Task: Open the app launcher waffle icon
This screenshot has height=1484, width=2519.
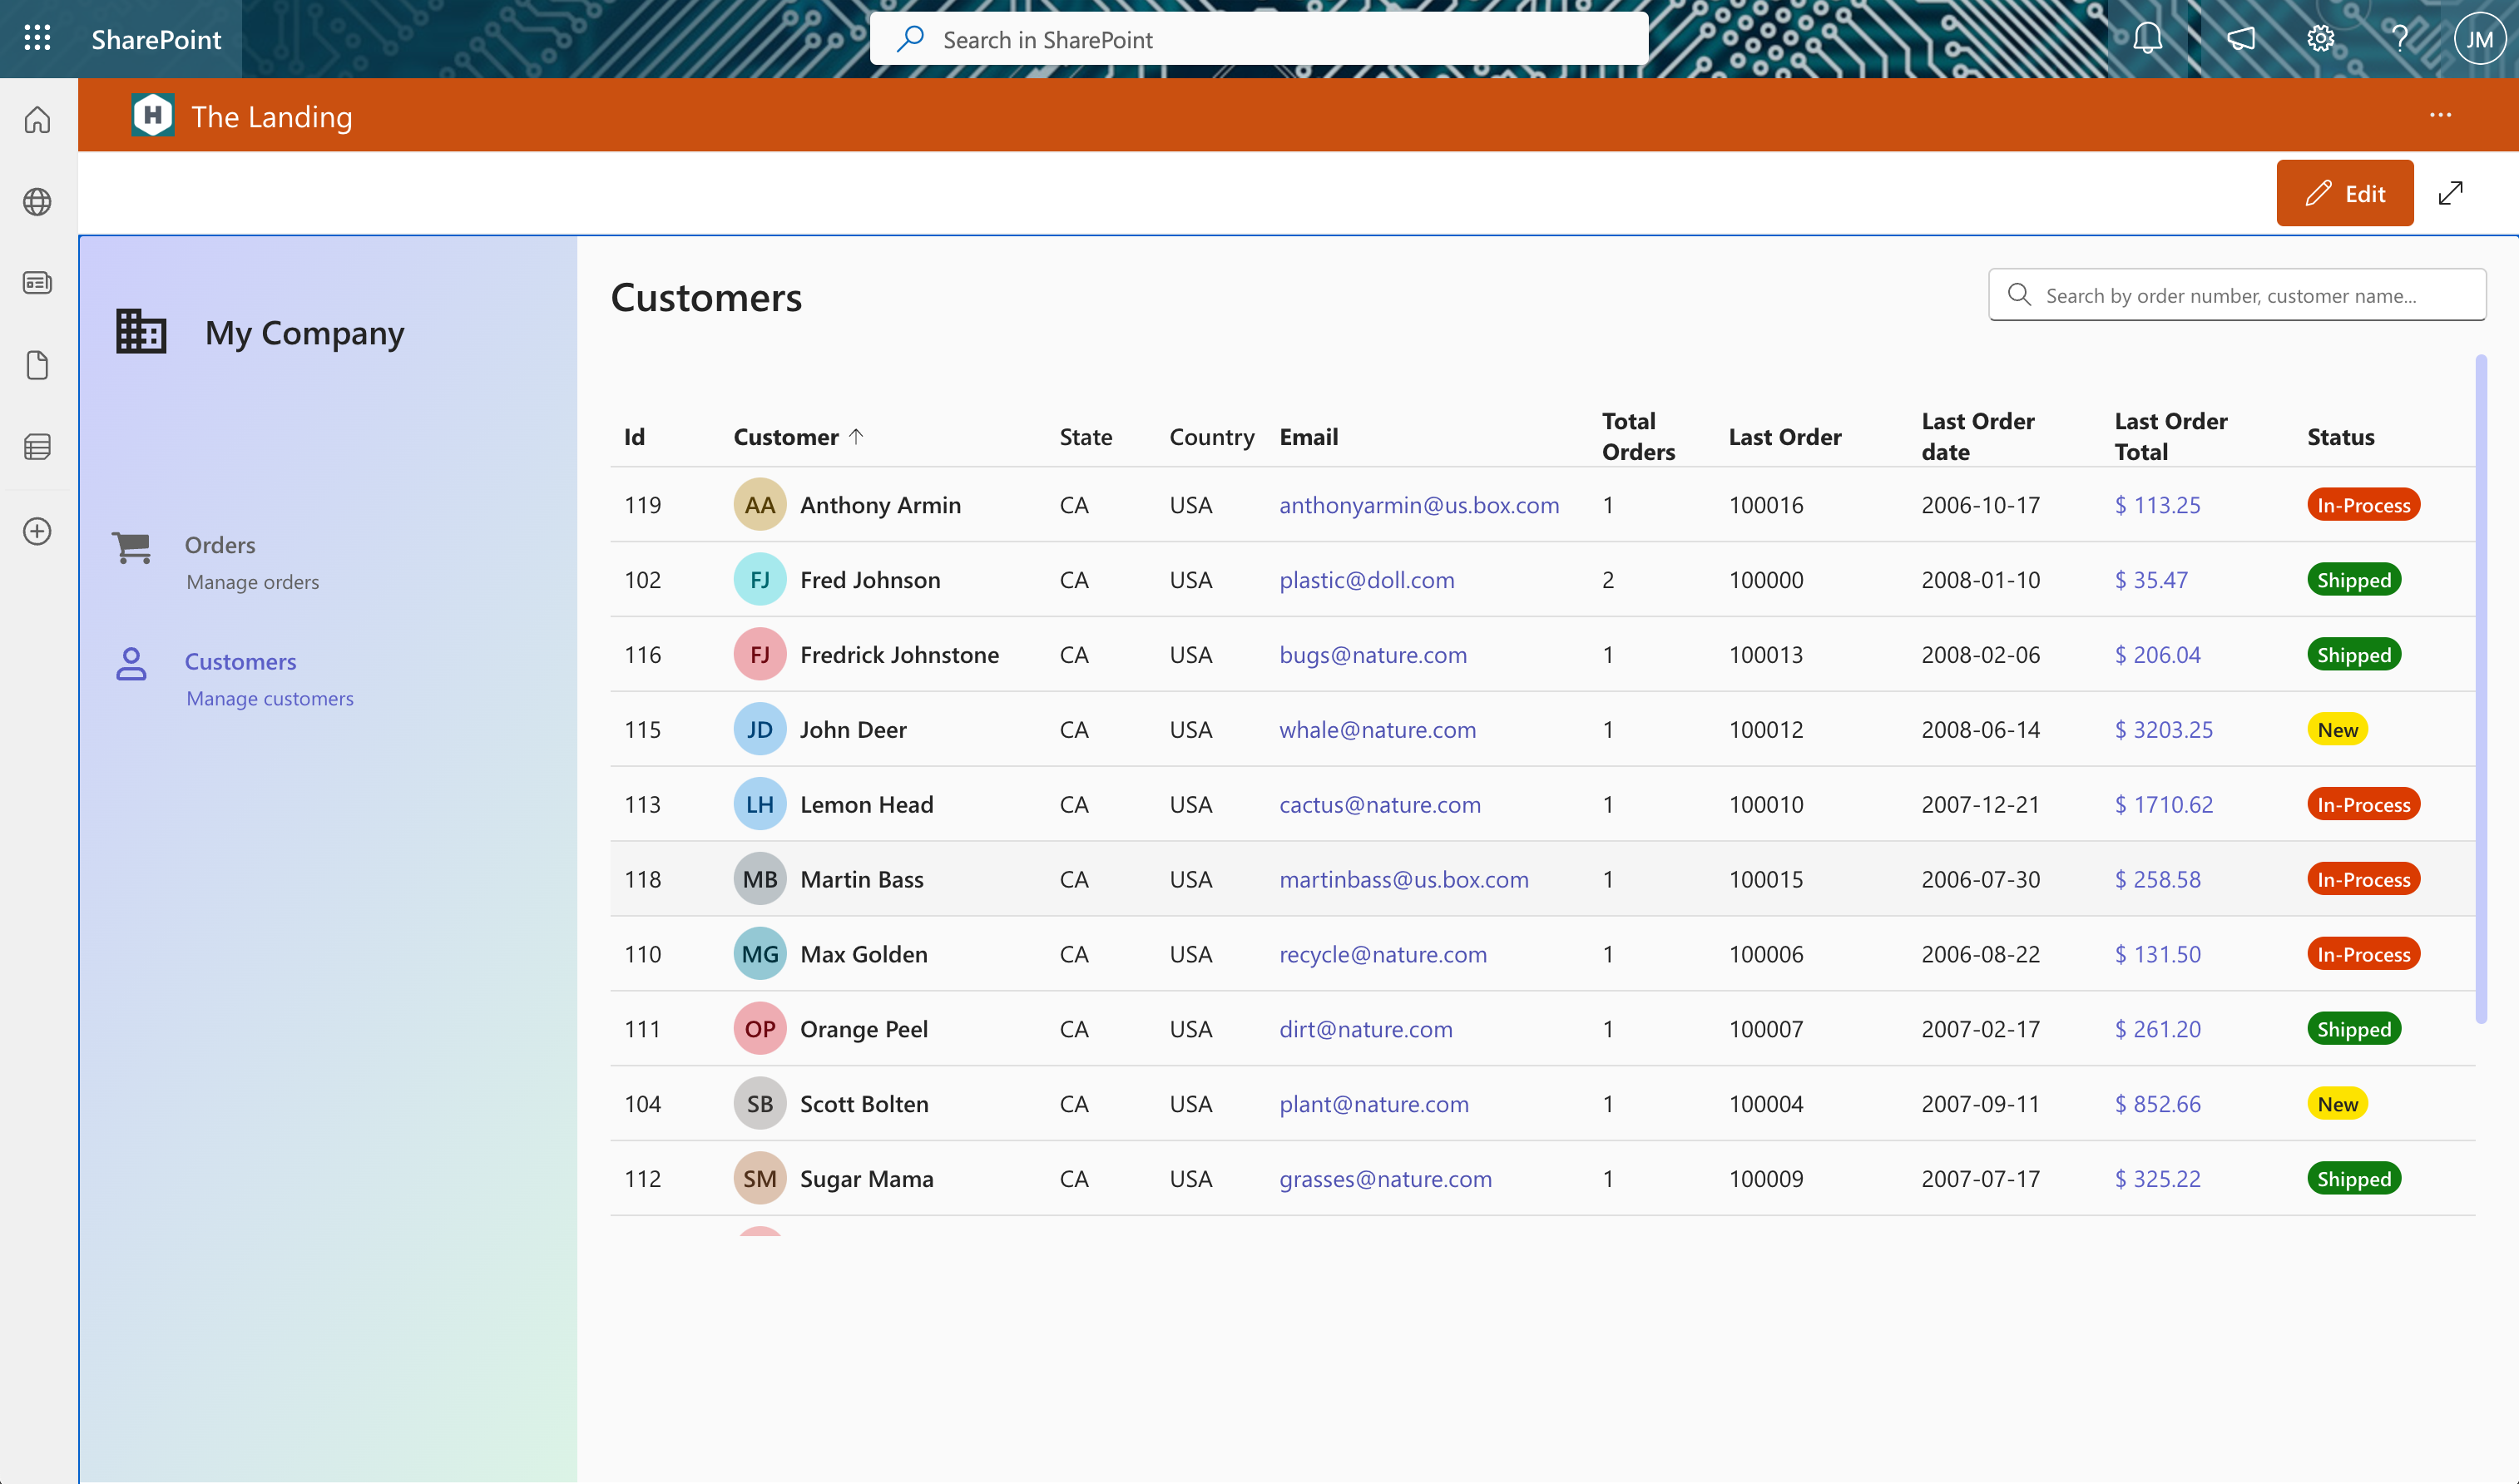Action: pyautogui.click(x=37, y=38)
